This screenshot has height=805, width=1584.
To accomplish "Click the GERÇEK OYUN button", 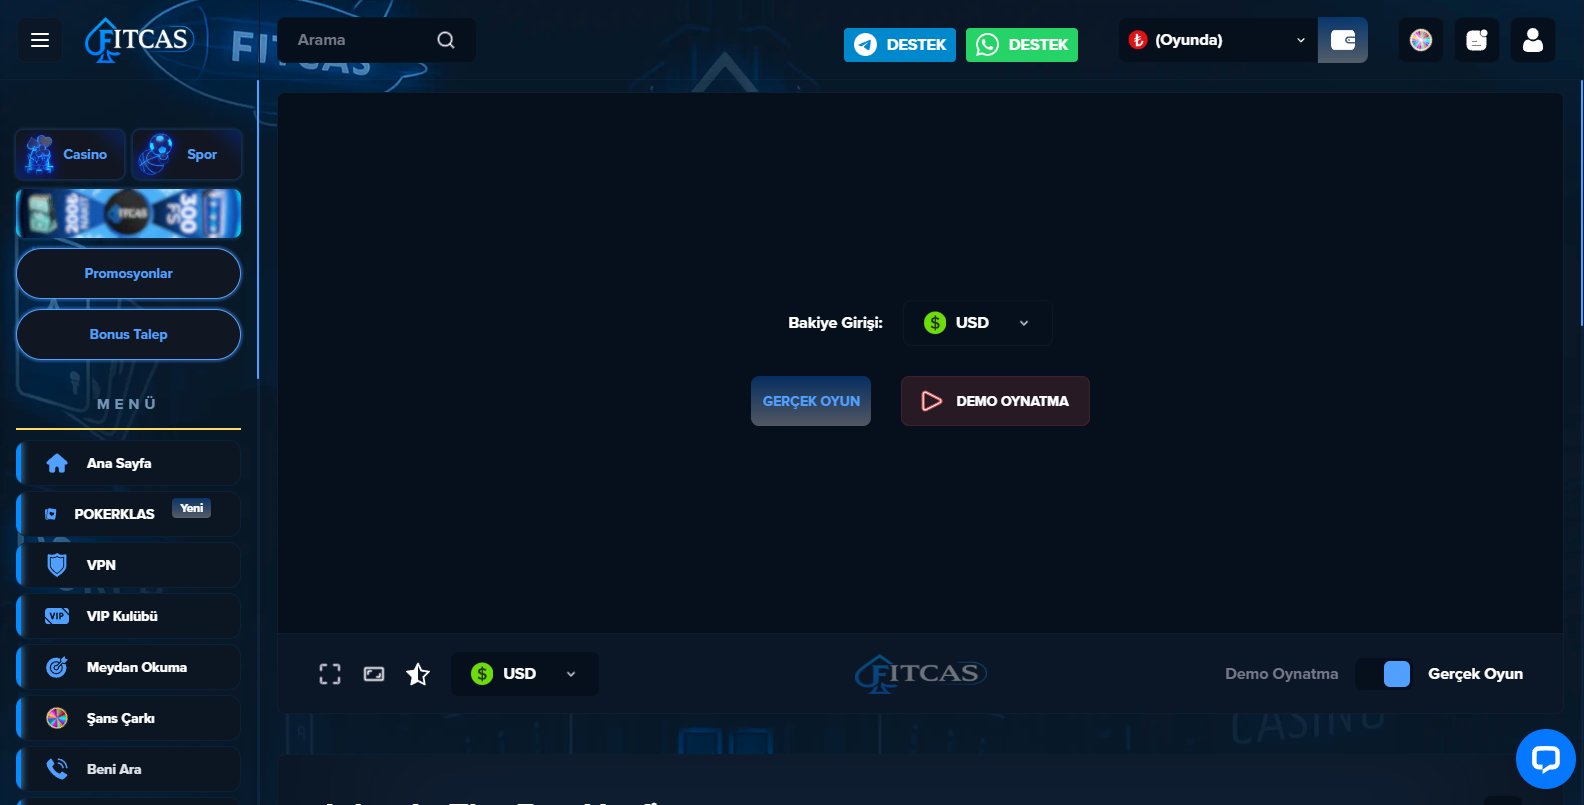I will pos(810,401).
